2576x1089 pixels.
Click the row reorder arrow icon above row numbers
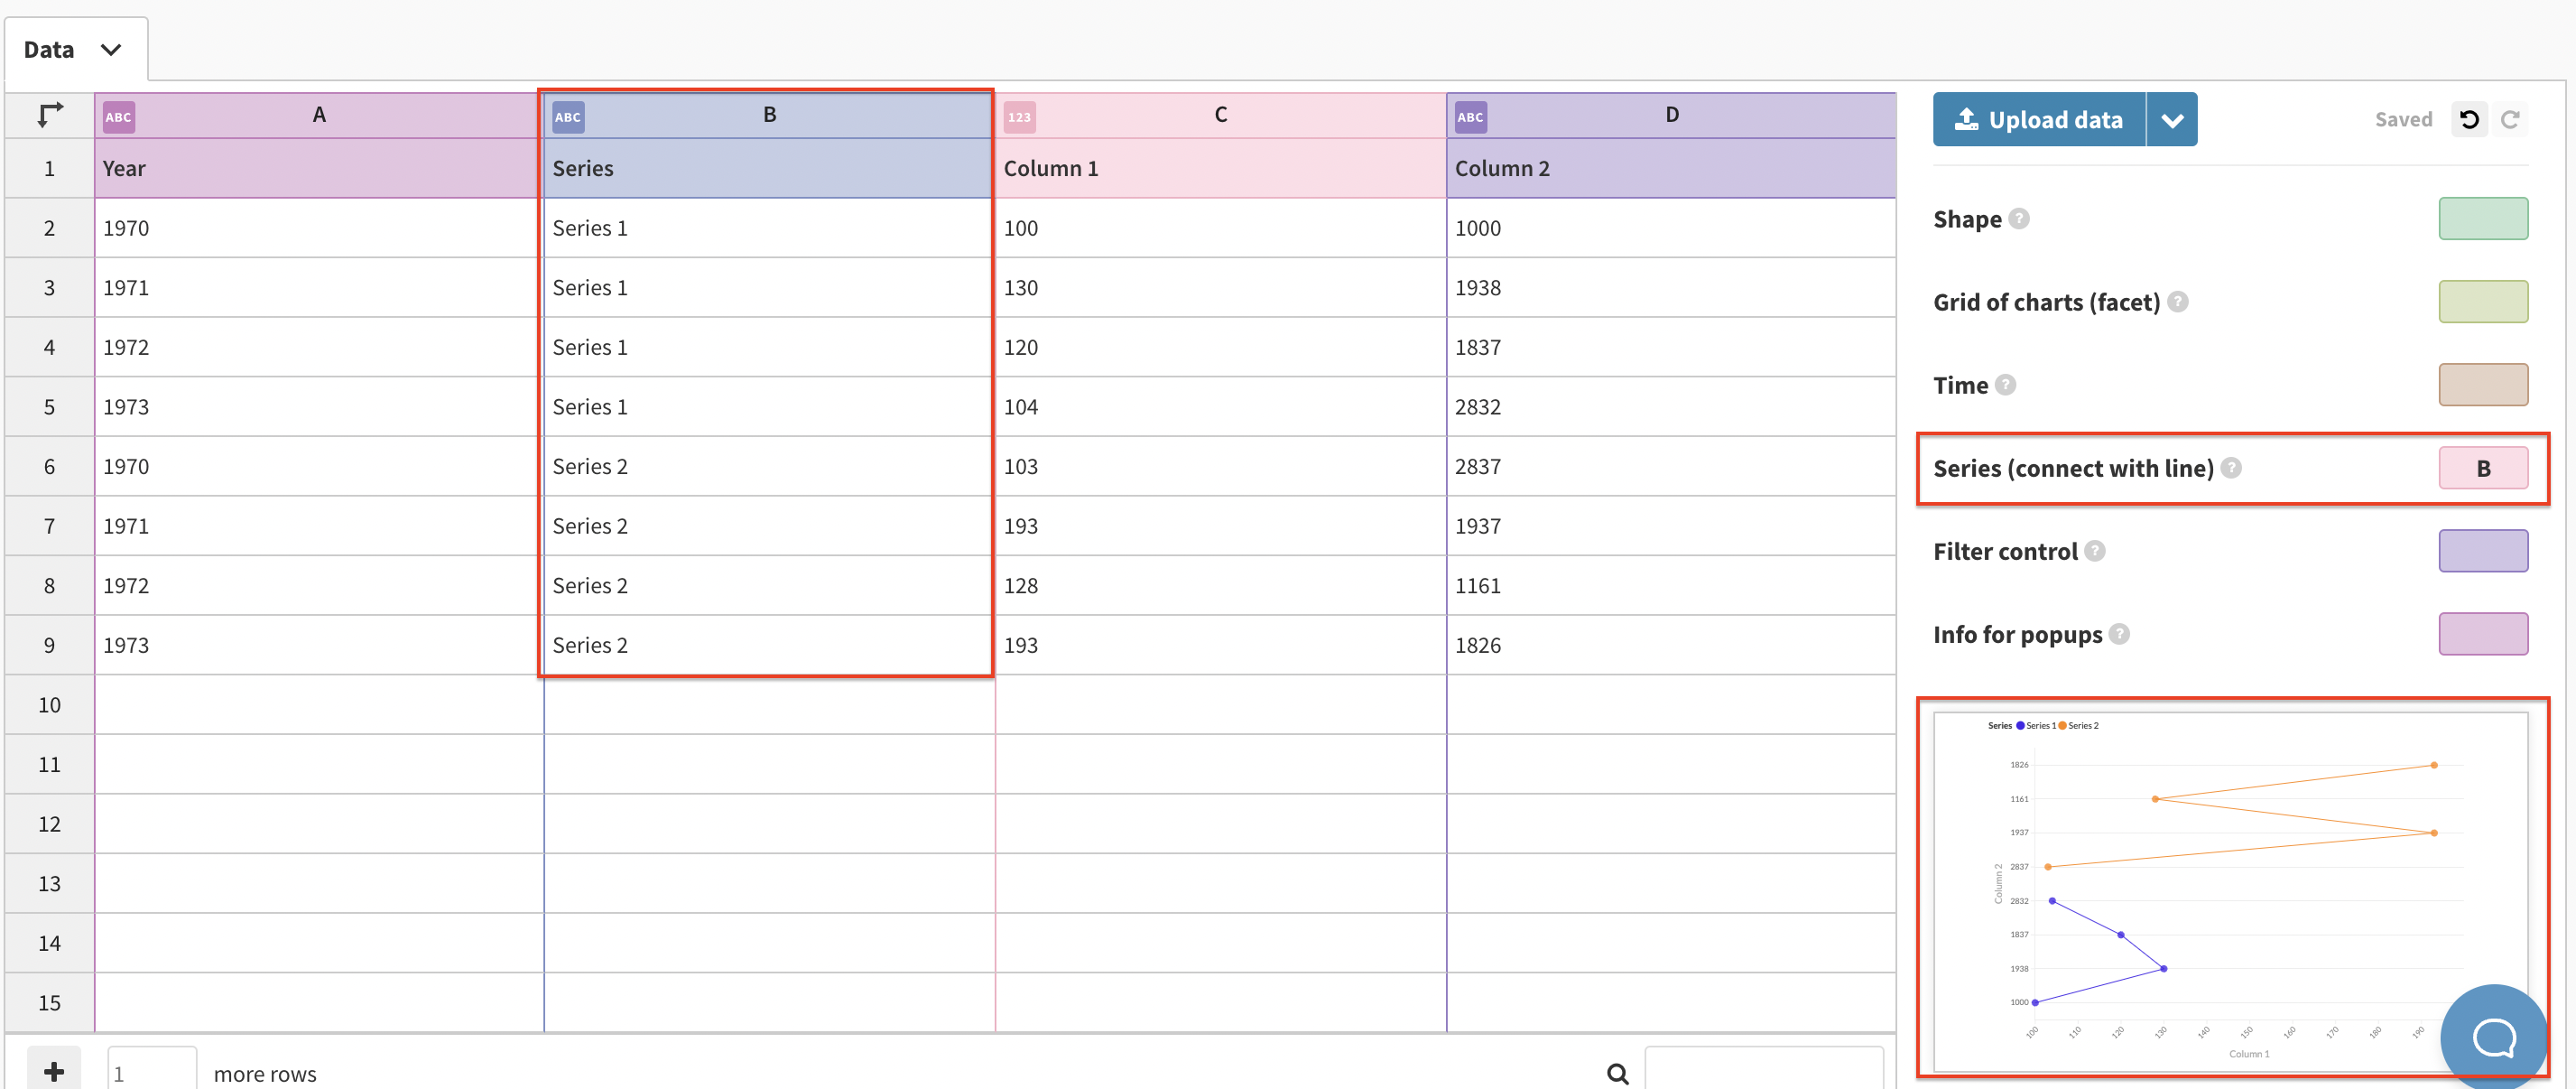click(49, 114)
